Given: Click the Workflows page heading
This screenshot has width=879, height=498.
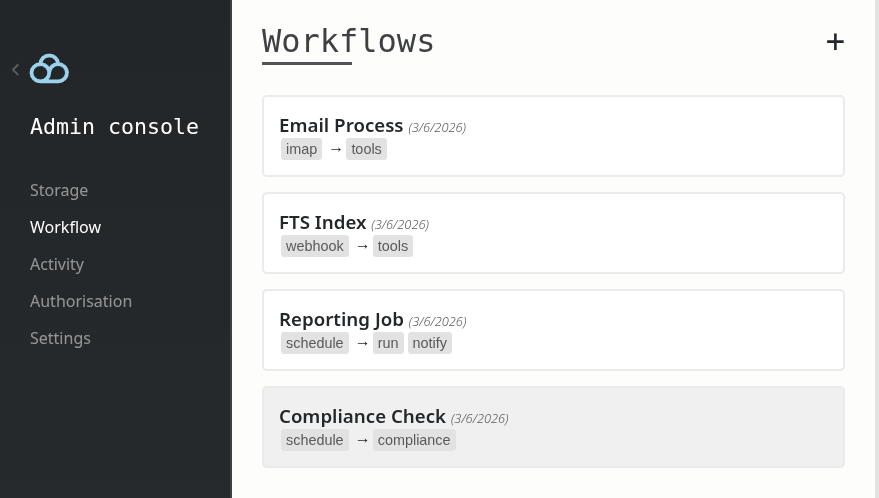Looking at the screenshot, I should [x=348, y=41].
